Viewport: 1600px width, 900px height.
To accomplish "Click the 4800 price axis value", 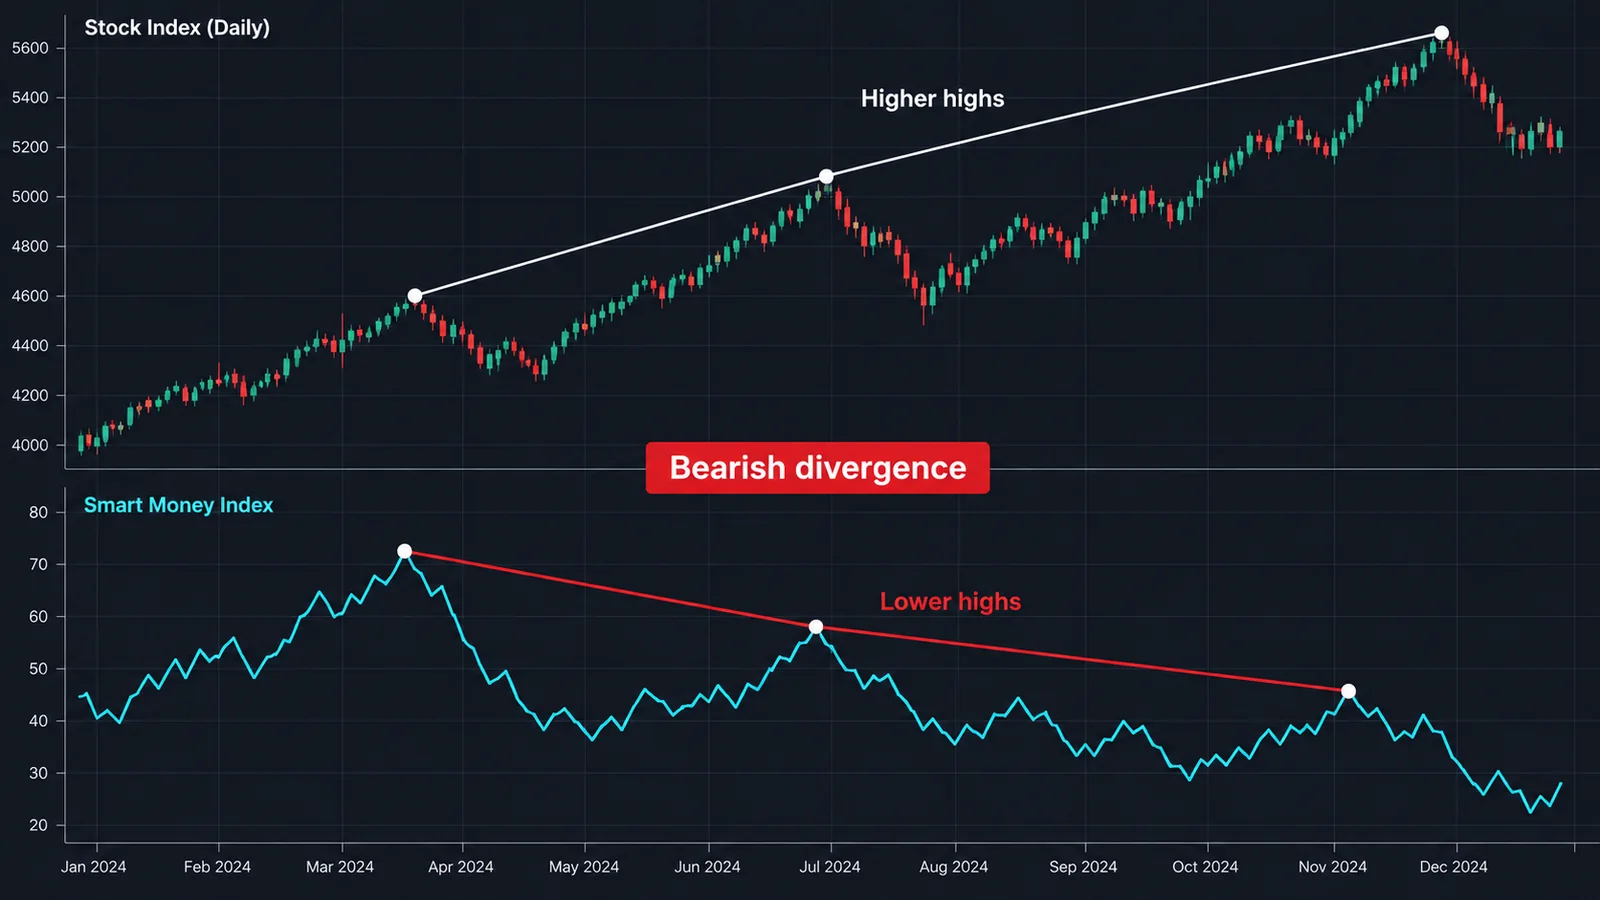I will (x=30, y=246).
